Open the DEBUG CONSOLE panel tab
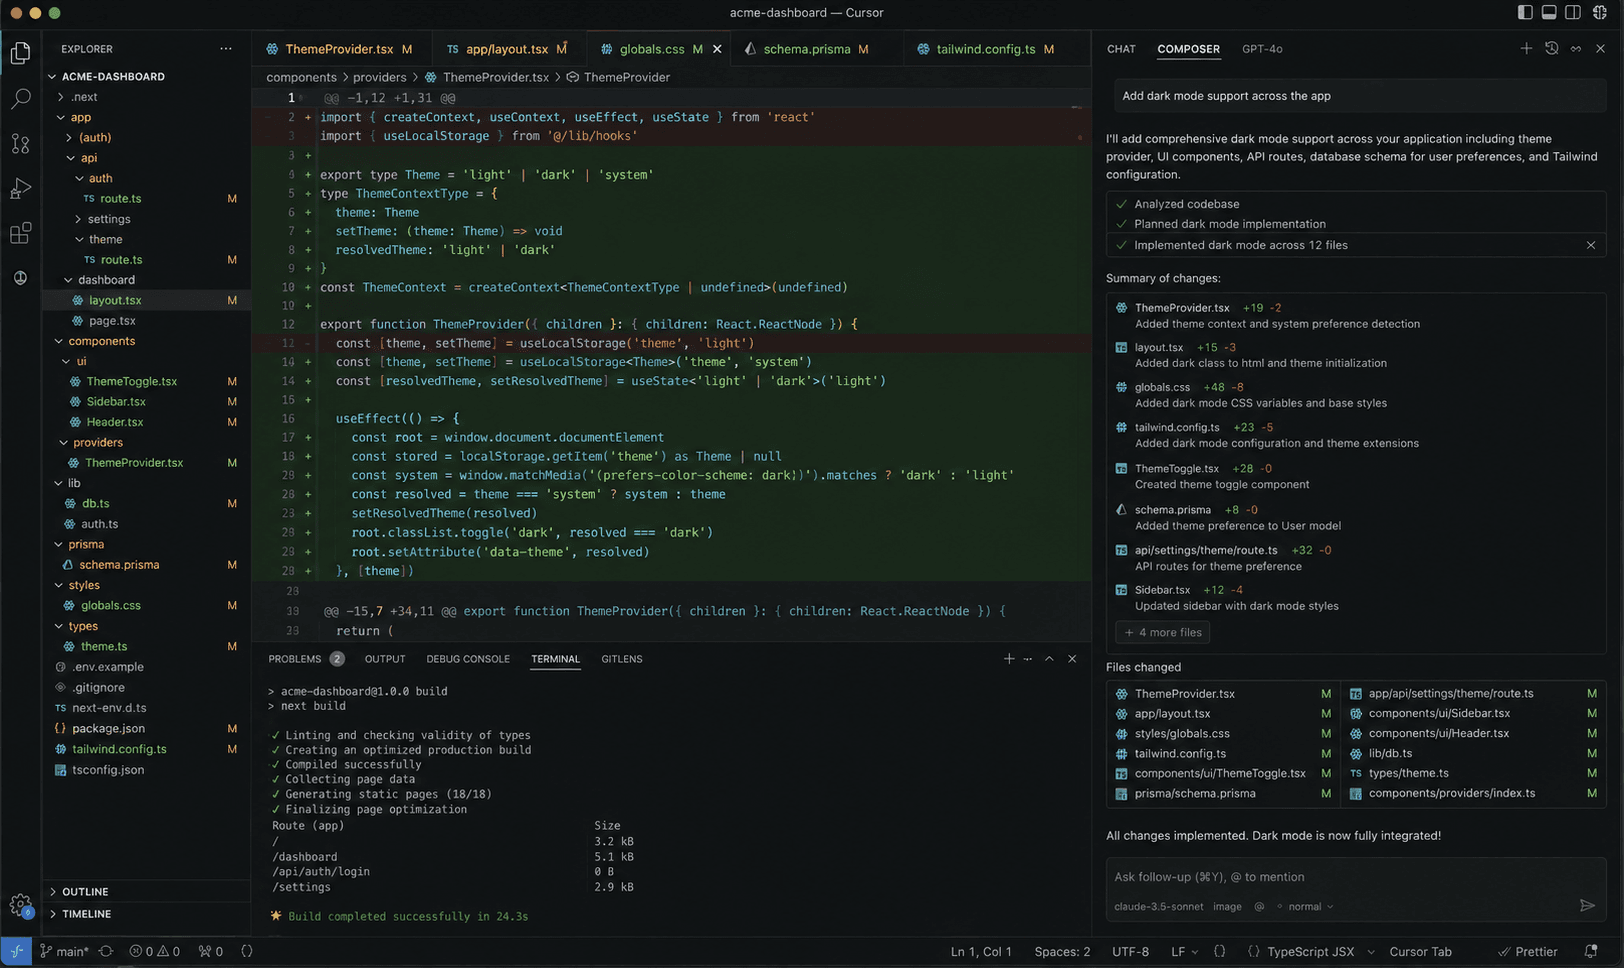The width and height of the screenshot is (1624, 968). [x=468, y=659]
